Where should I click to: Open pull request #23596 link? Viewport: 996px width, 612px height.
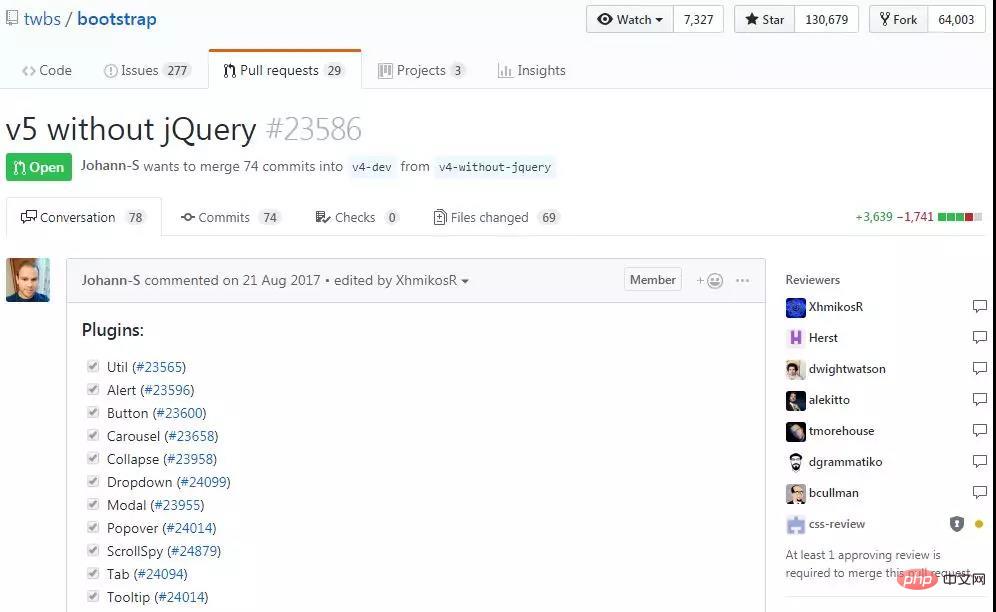tap(167, 390)
